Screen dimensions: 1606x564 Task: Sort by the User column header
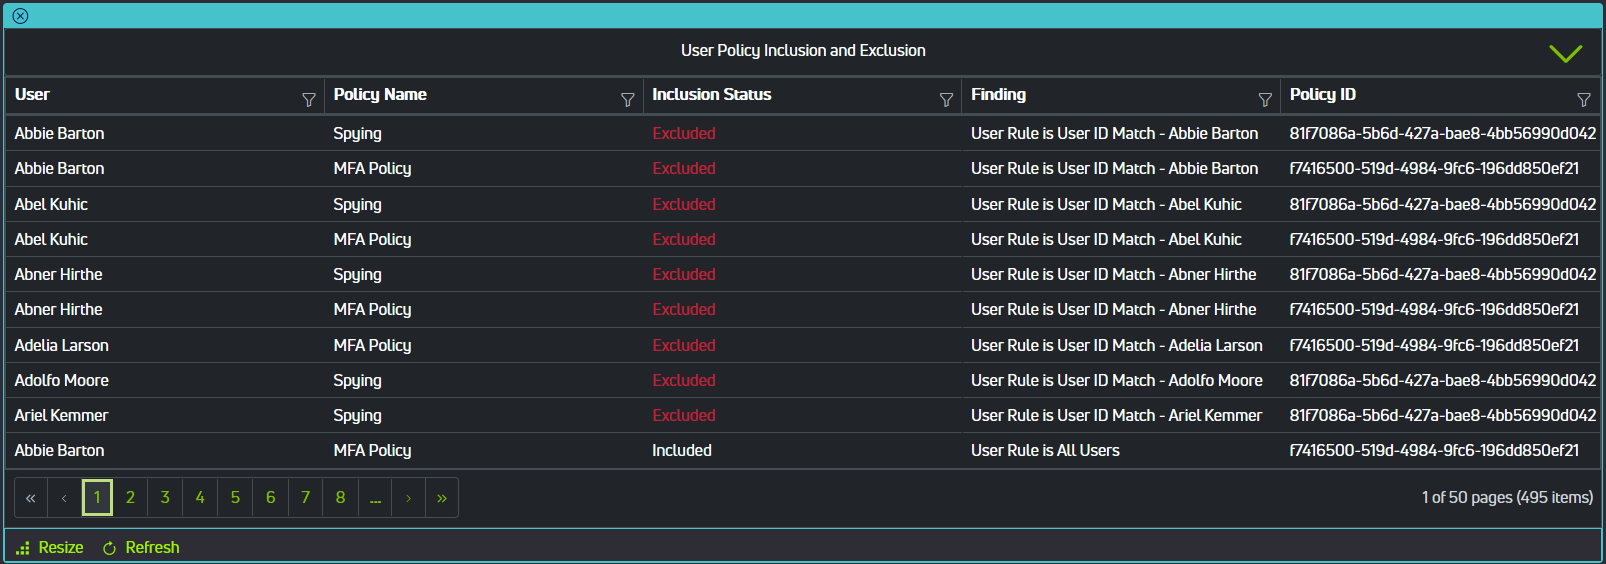click(32, 95)
